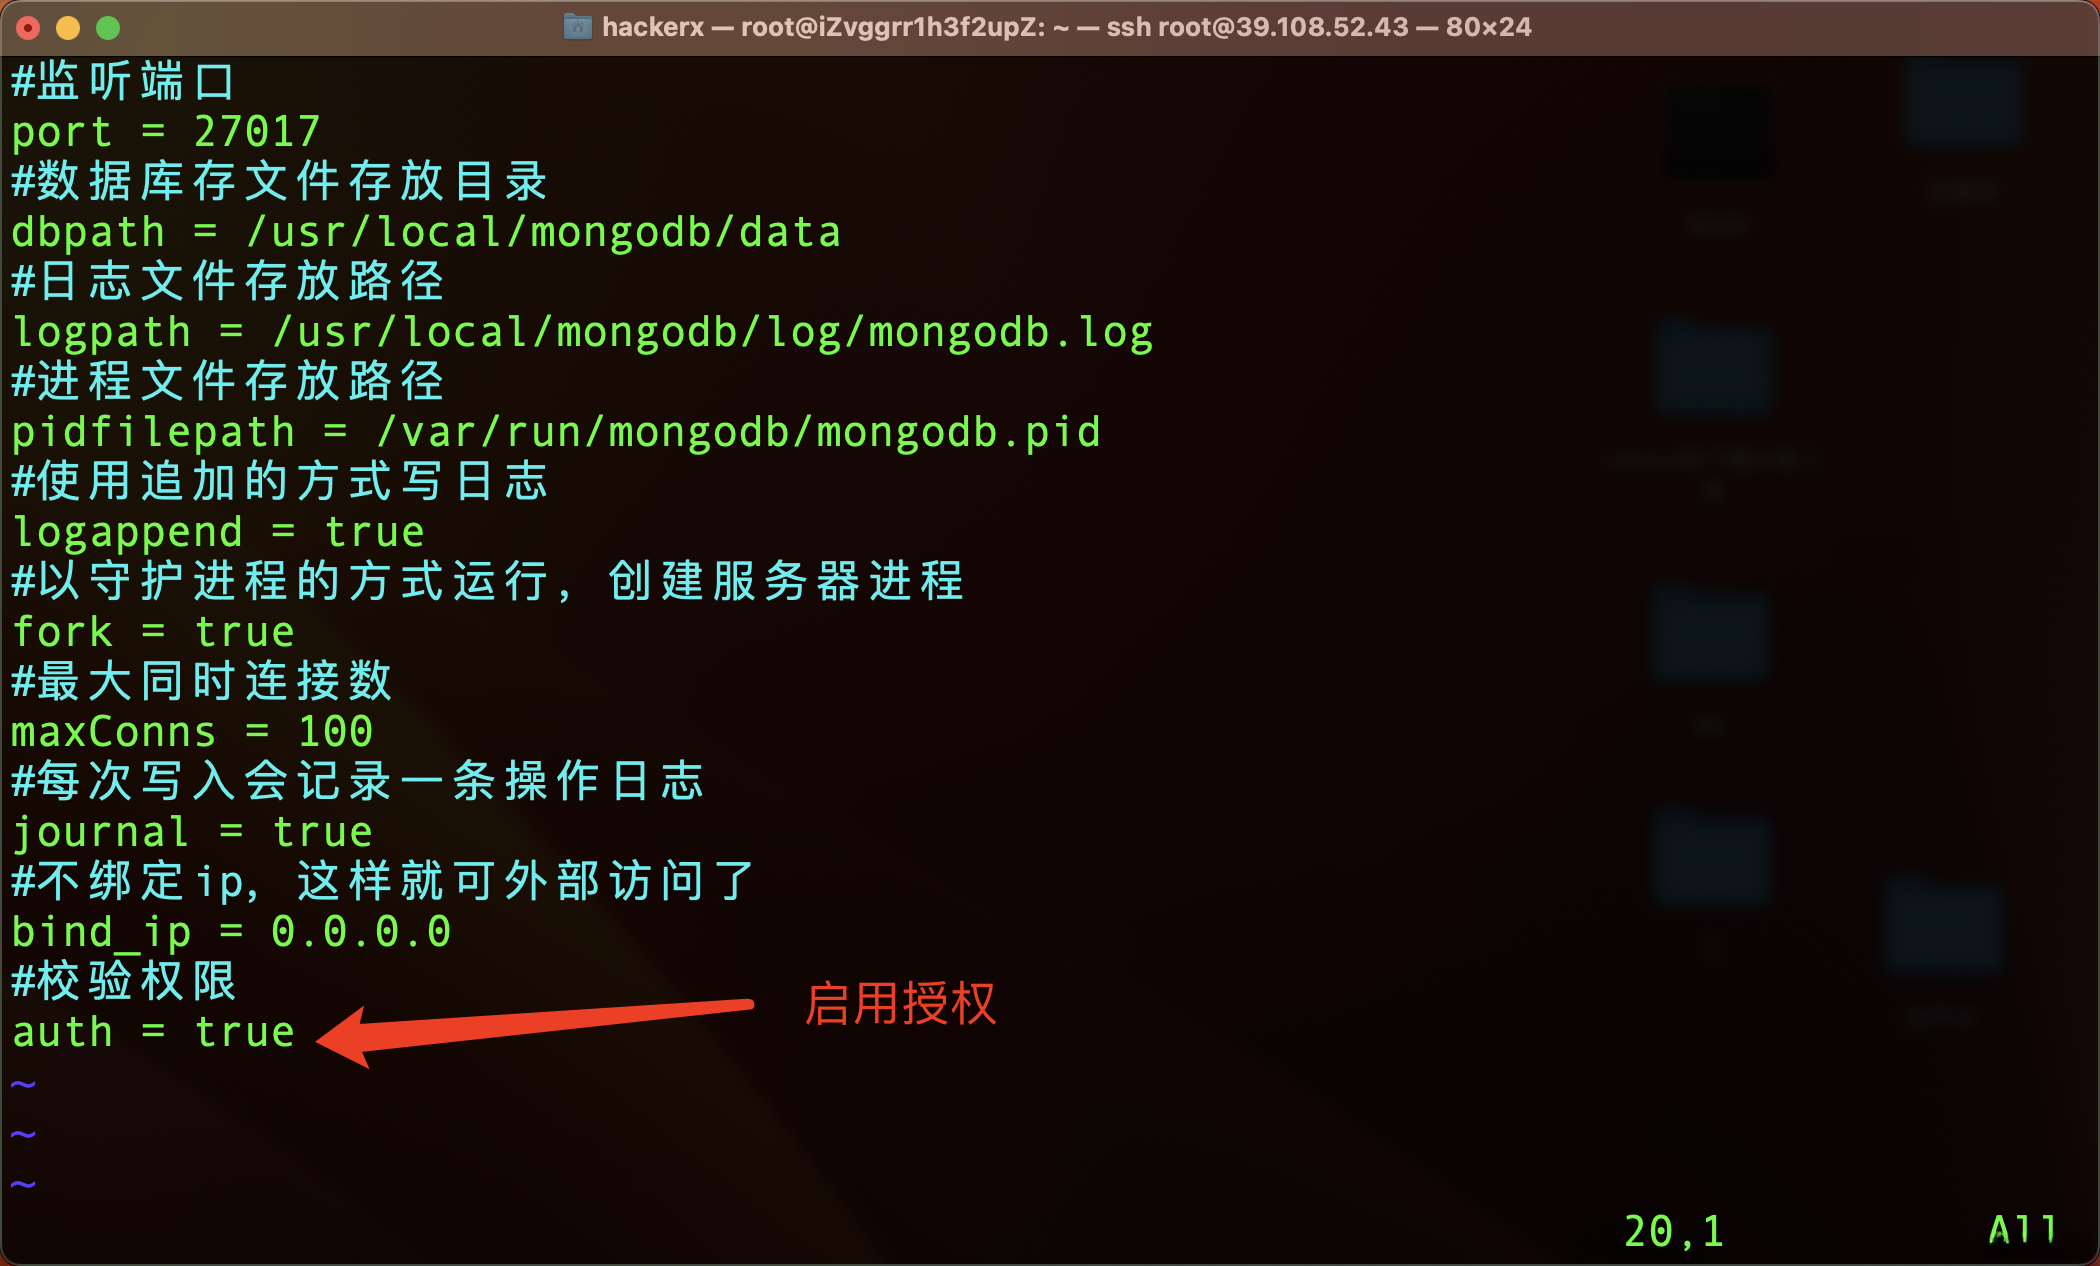Click the bind_ip 0.0.0.0 value
Image resolution: width=2100 pixels, height=1266 pixels.
361,932
